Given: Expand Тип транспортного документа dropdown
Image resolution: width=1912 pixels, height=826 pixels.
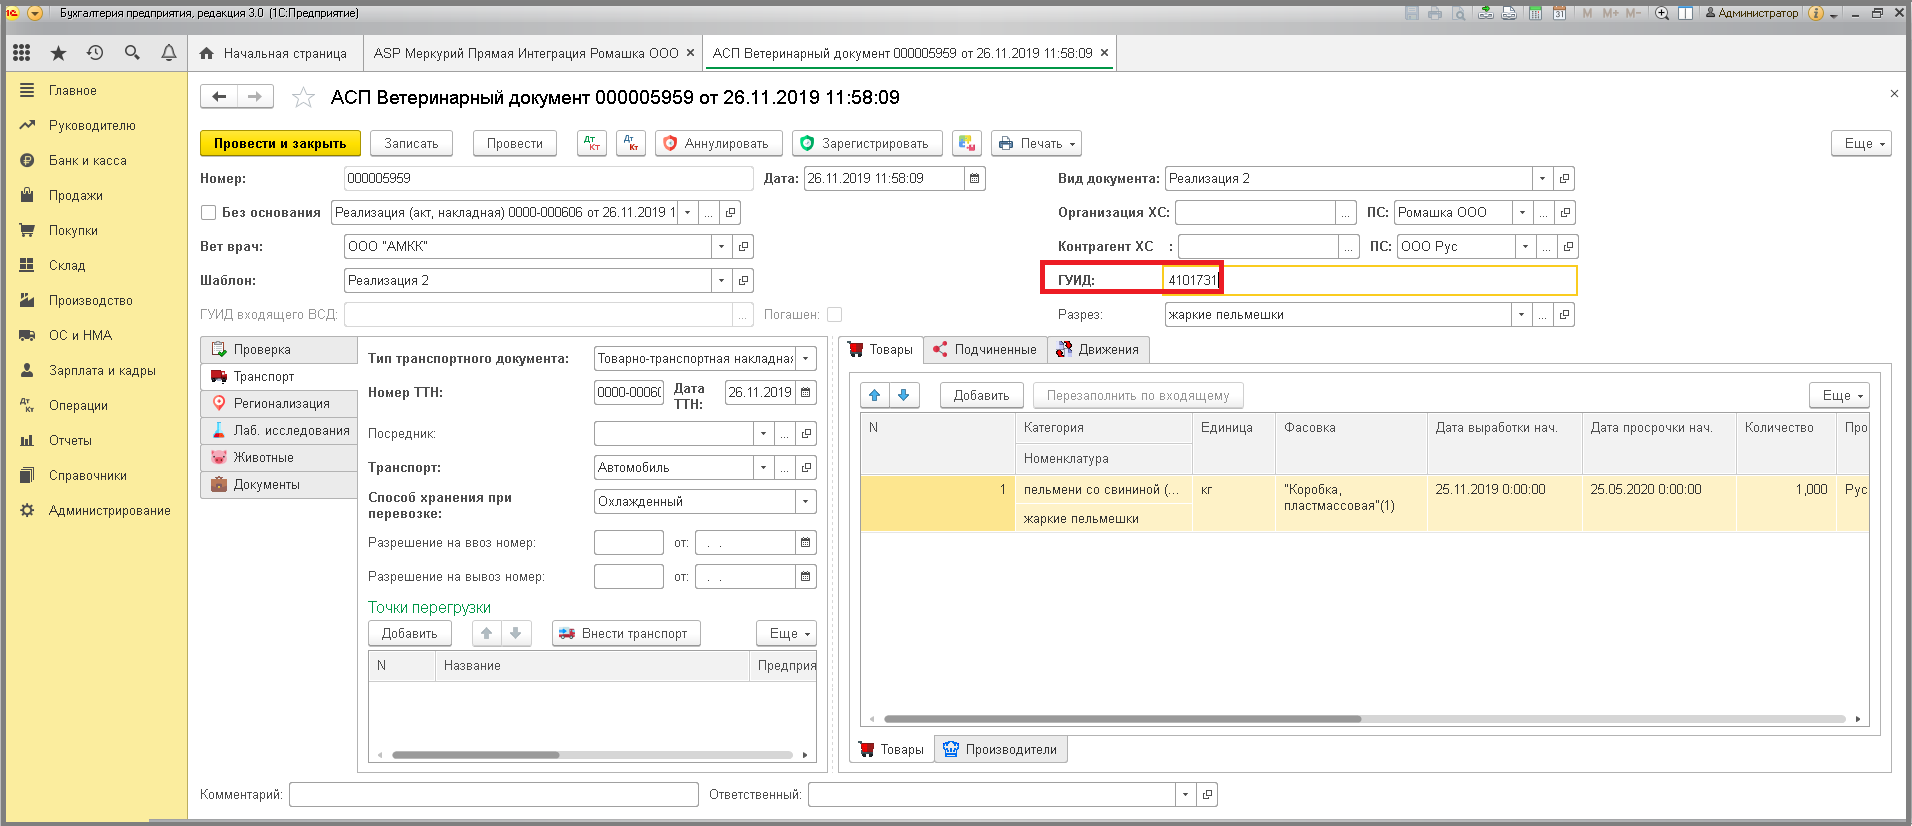Looking at the screenshot, I should point(806,358).
